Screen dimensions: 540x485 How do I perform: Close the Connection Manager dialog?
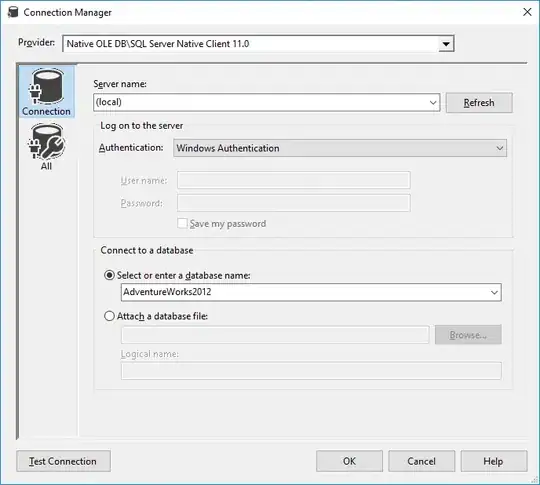(527, 12)
